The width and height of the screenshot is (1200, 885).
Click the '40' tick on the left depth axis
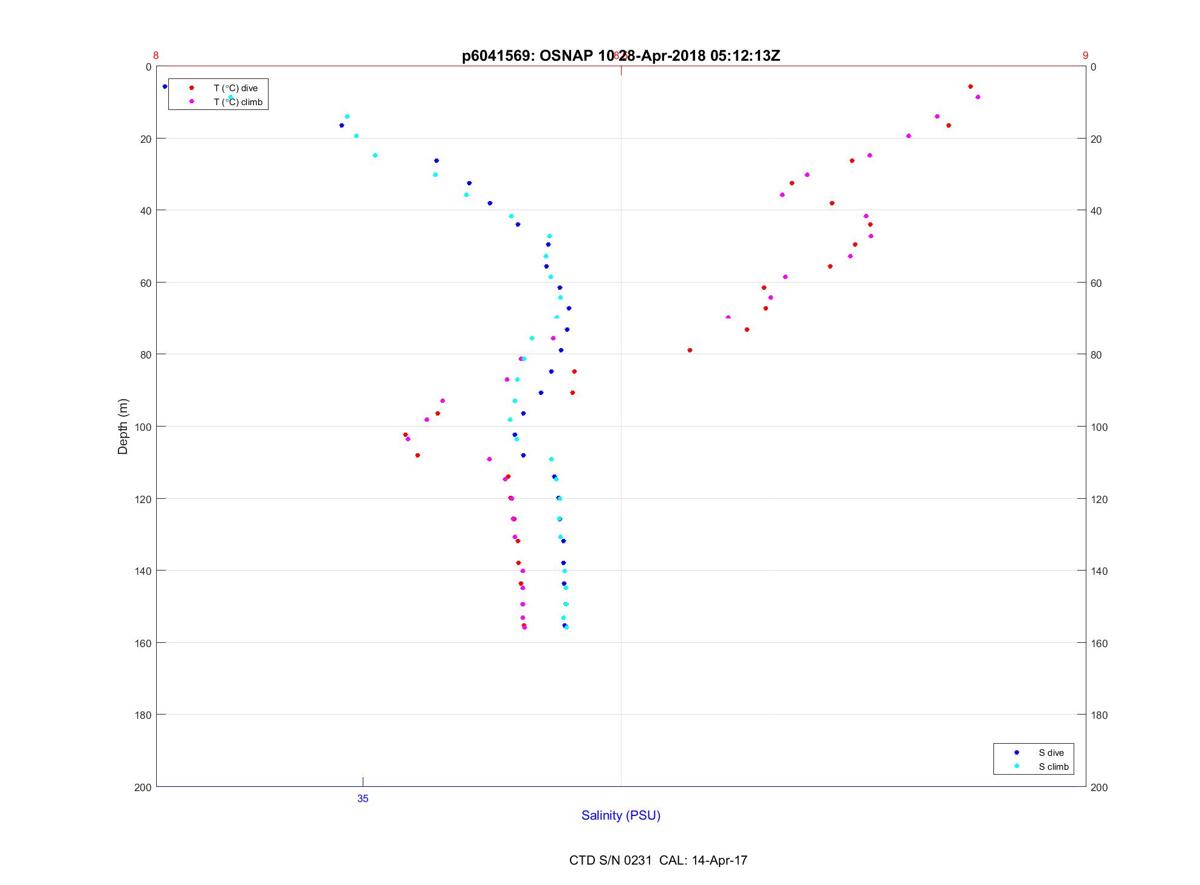[146, 211]
